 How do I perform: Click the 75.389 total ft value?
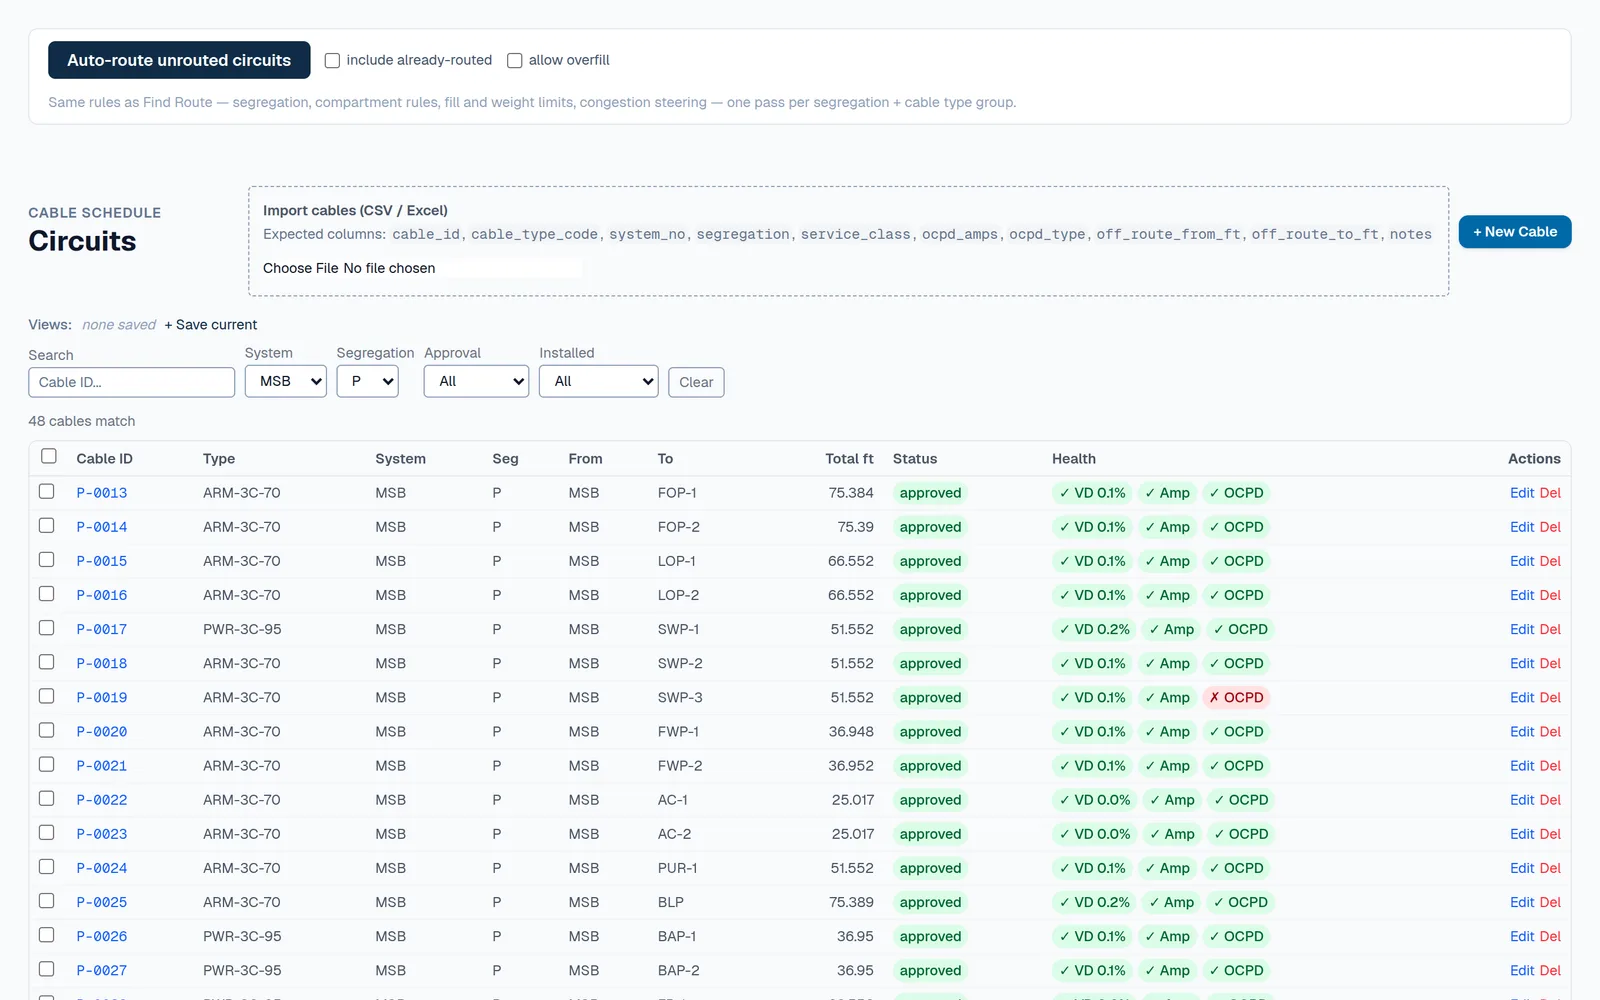tap(851, 902)
